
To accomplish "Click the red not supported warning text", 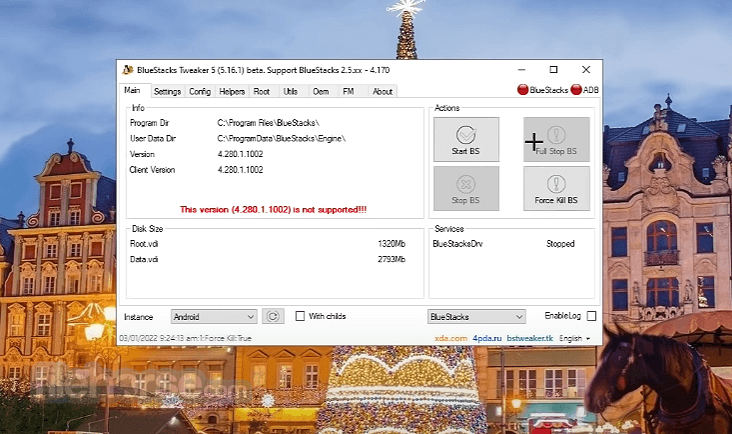I will click(274, 210).
